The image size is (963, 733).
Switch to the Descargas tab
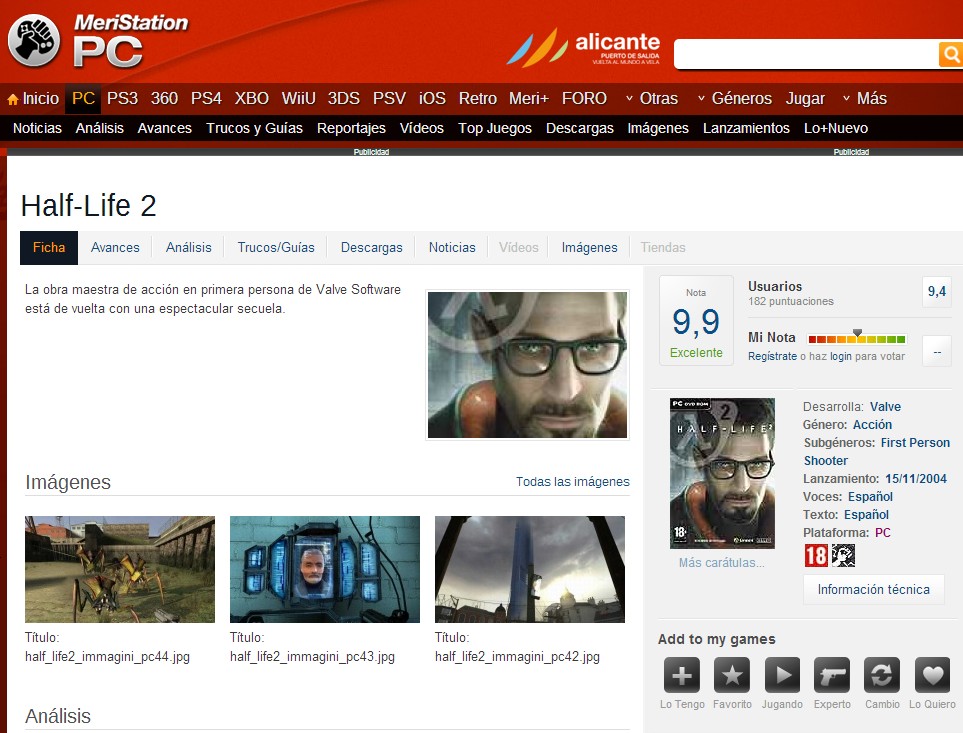(x=372, y=247)
